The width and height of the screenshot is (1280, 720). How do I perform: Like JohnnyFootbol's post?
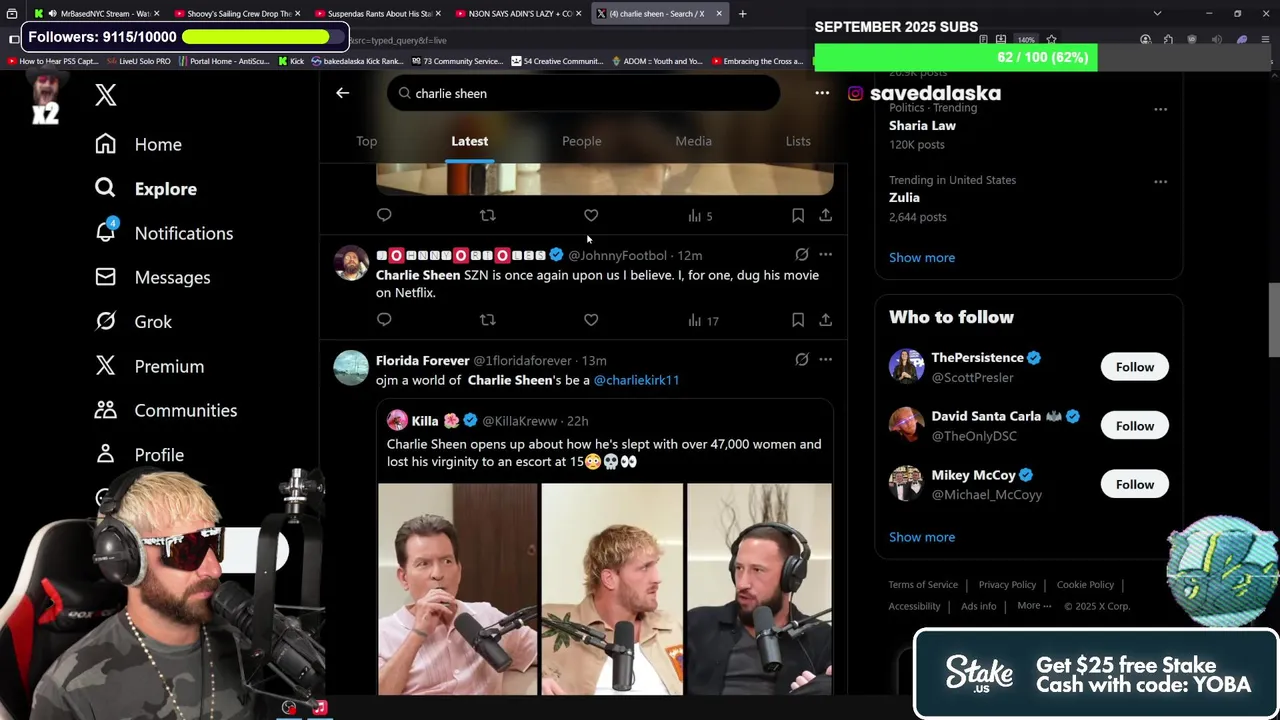tap(591, 320)
